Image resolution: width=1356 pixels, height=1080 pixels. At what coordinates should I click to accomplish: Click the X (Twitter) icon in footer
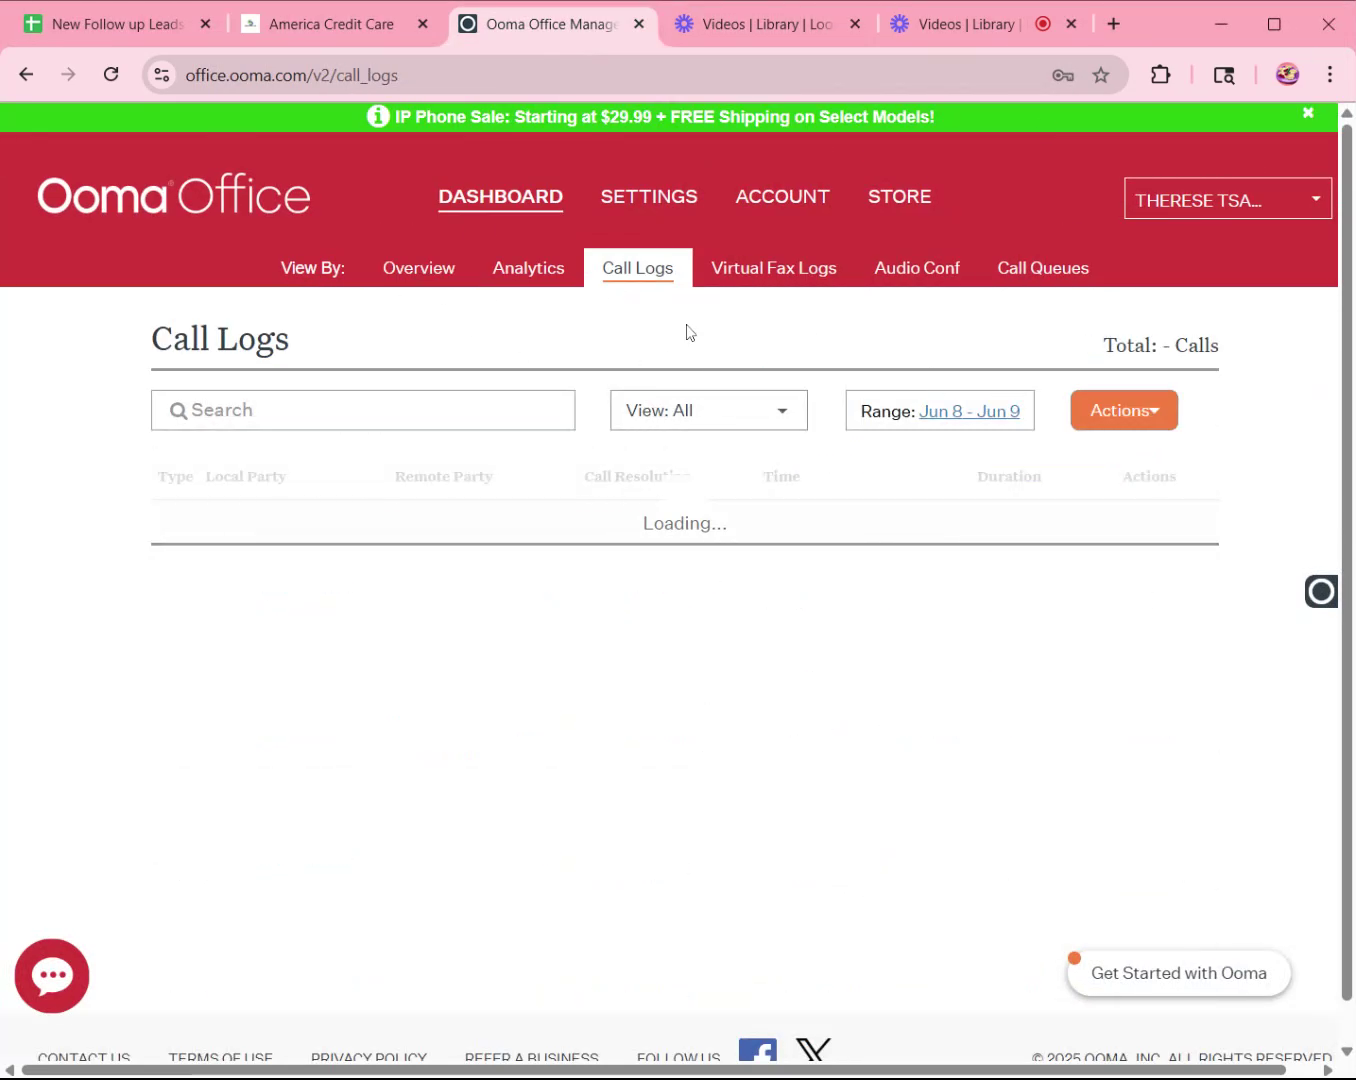pos(814,1051)
